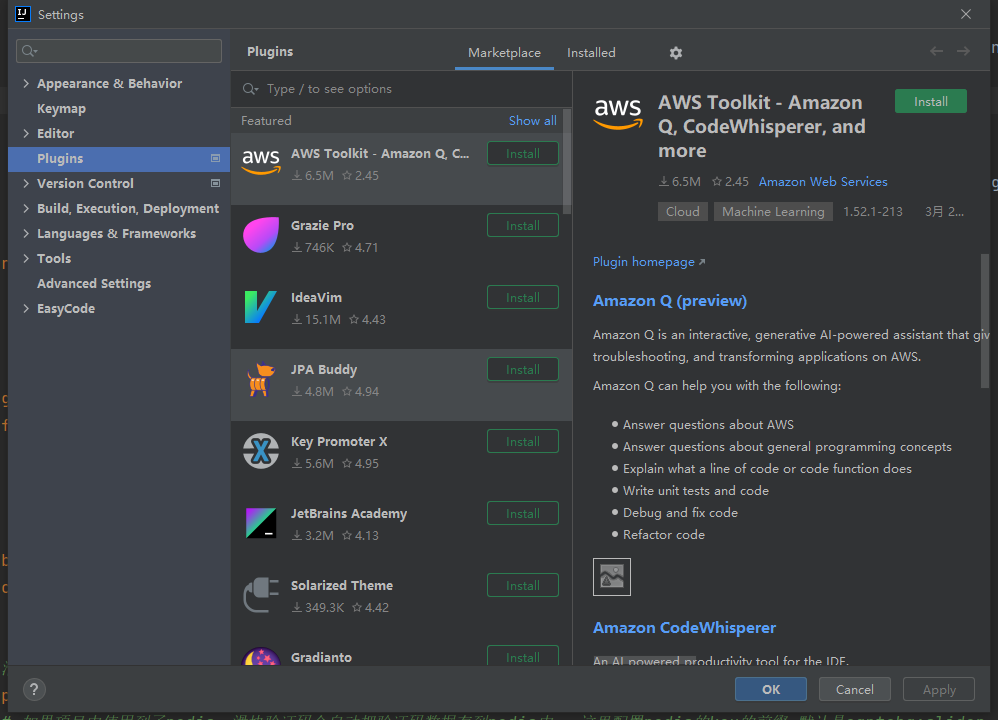Image resolution: width=998 pixels, height=720 pixels.
Task: Expand the Editor settings node
Action: pyautogui.click(x=25, y=133)
